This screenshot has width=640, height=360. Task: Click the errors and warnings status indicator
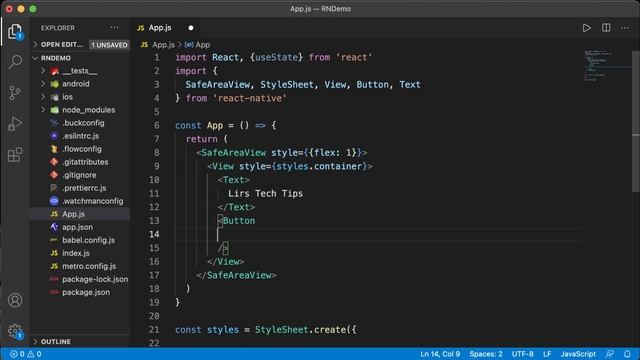click(25, 354)
